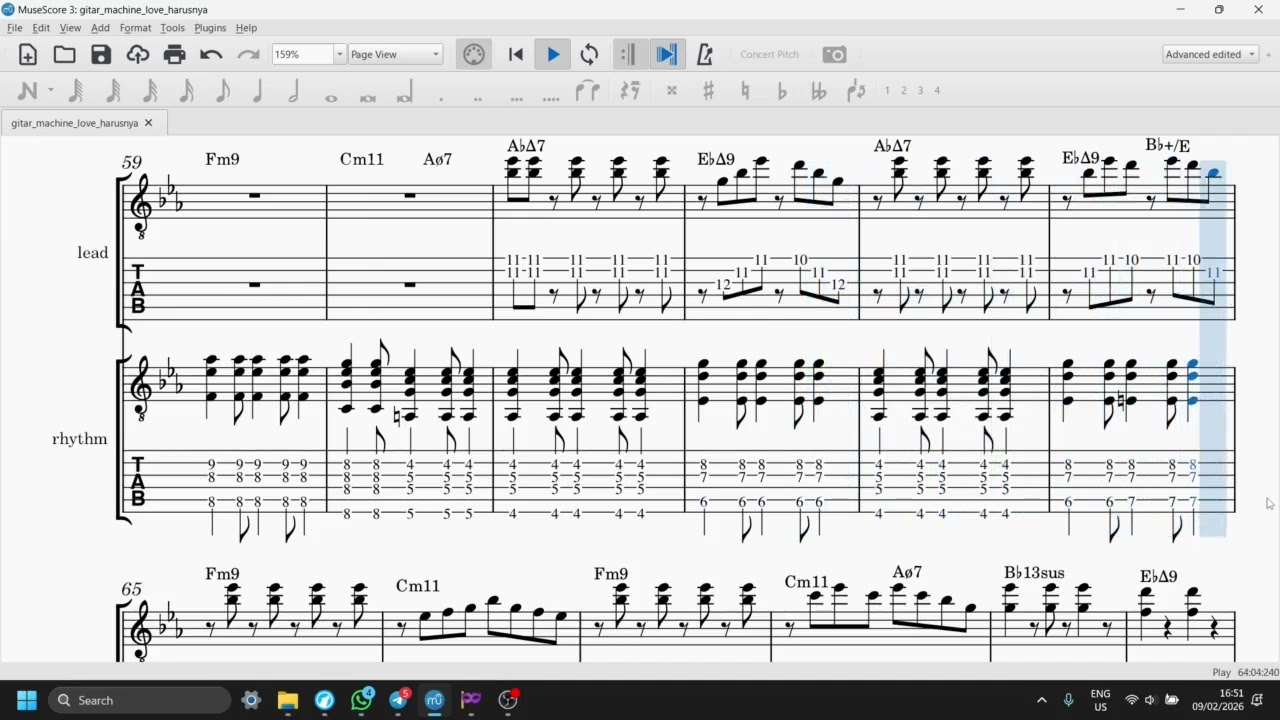Viewport: 1280px width, 720px height.
Task: Open the zoom level 159% dropdown
Action: click(340, 55)
